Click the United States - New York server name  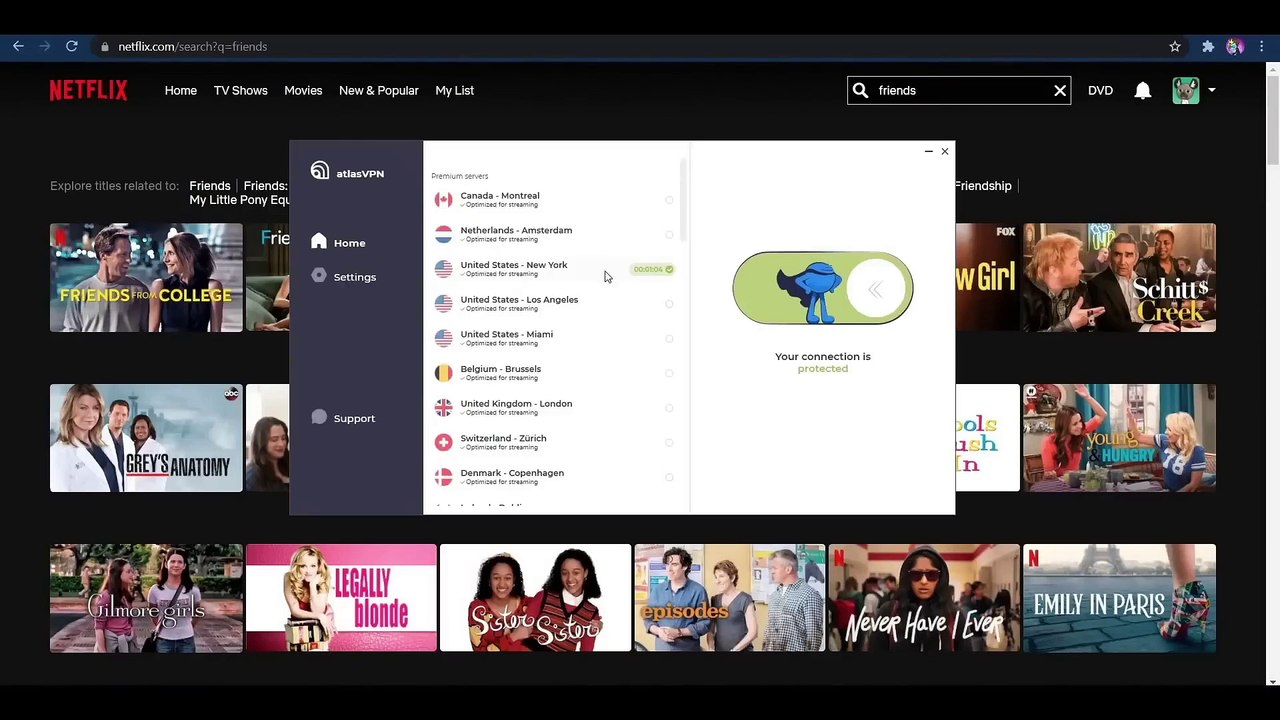coord(514,265)
